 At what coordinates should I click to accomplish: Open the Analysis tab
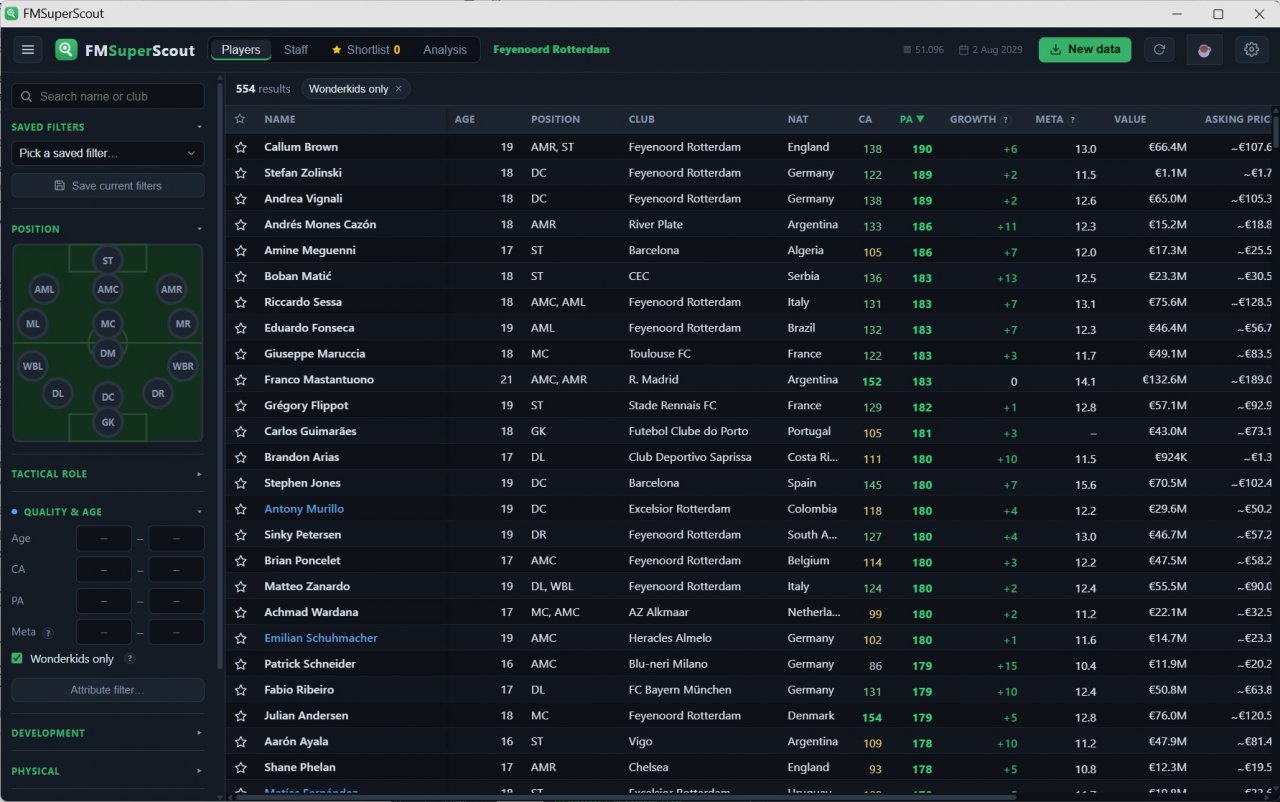click(x=445, y=50)
